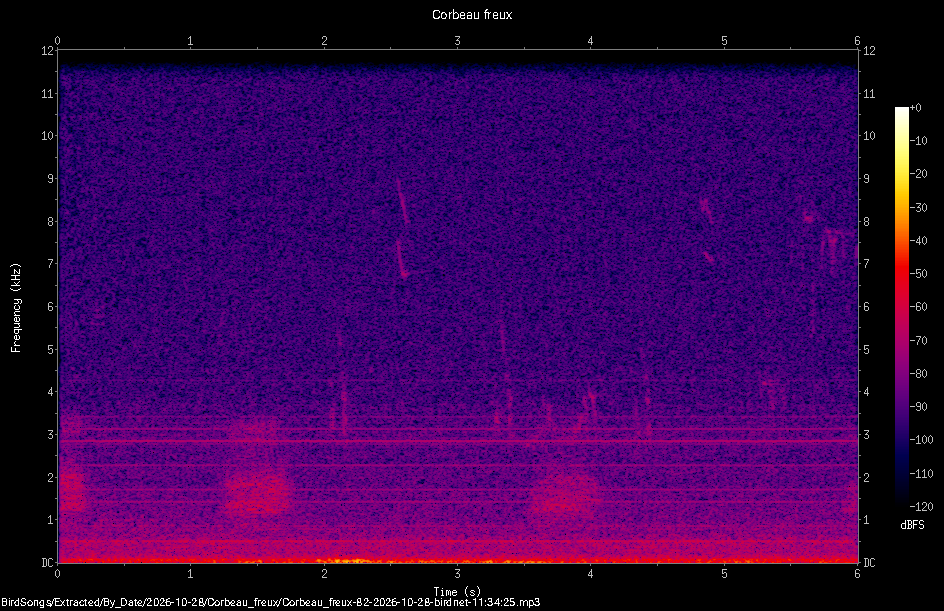Click '9' on the right frequency axis
The width and height of the screenshot is (944, 611).
(866, 179)
